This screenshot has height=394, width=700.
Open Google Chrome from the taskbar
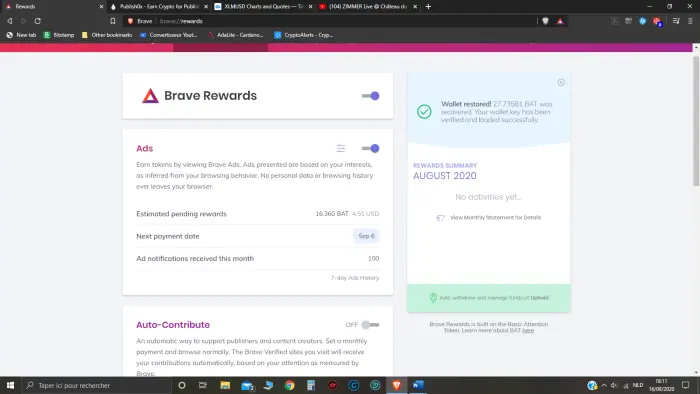coord(290,385)
